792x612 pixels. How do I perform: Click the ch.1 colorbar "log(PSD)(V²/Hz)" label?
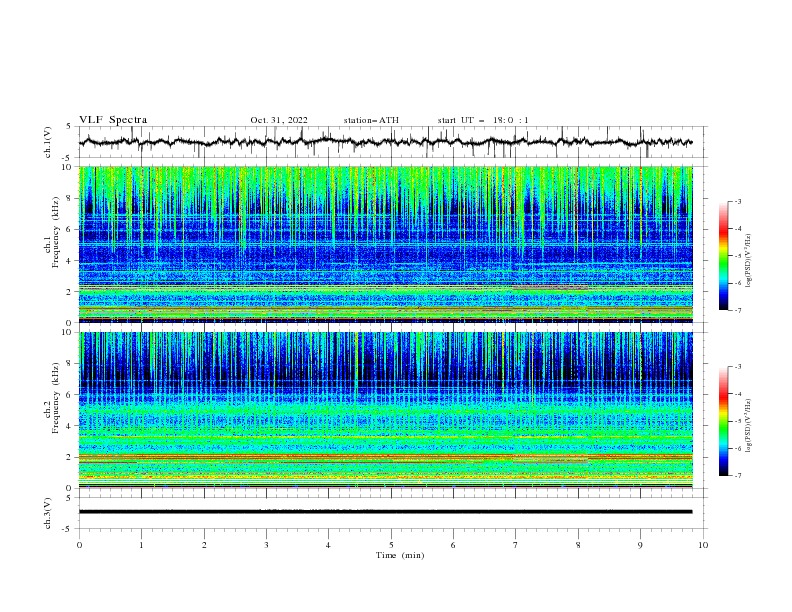coord(749,261)
